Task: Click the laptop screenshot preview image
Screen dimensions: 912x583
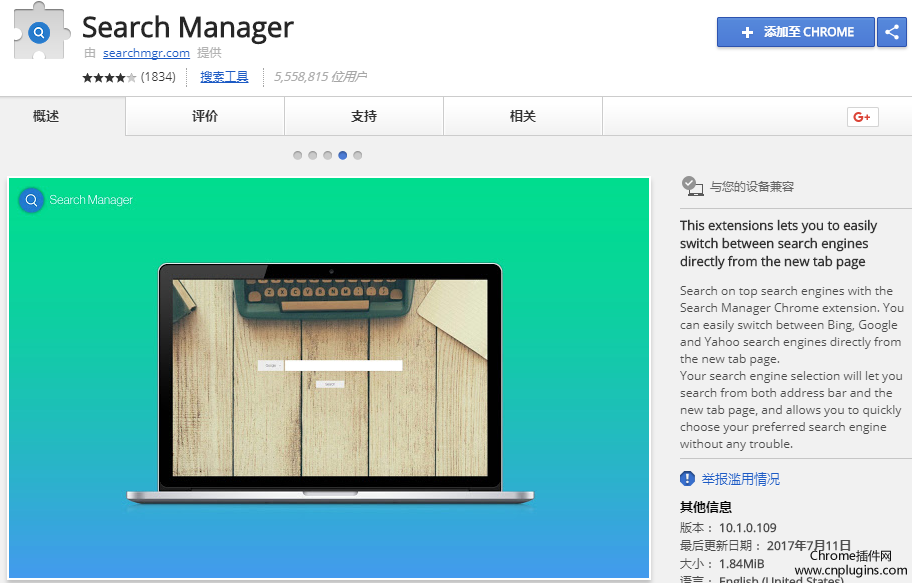Action: (329, 378)
